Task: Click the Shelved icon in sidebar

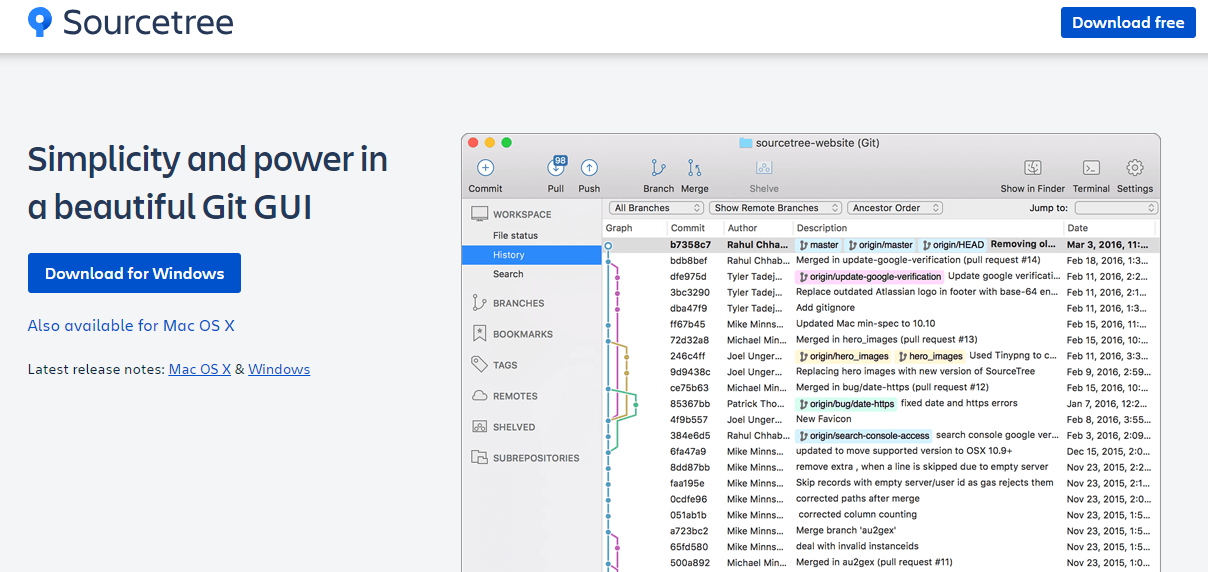Action: [479, 427]
